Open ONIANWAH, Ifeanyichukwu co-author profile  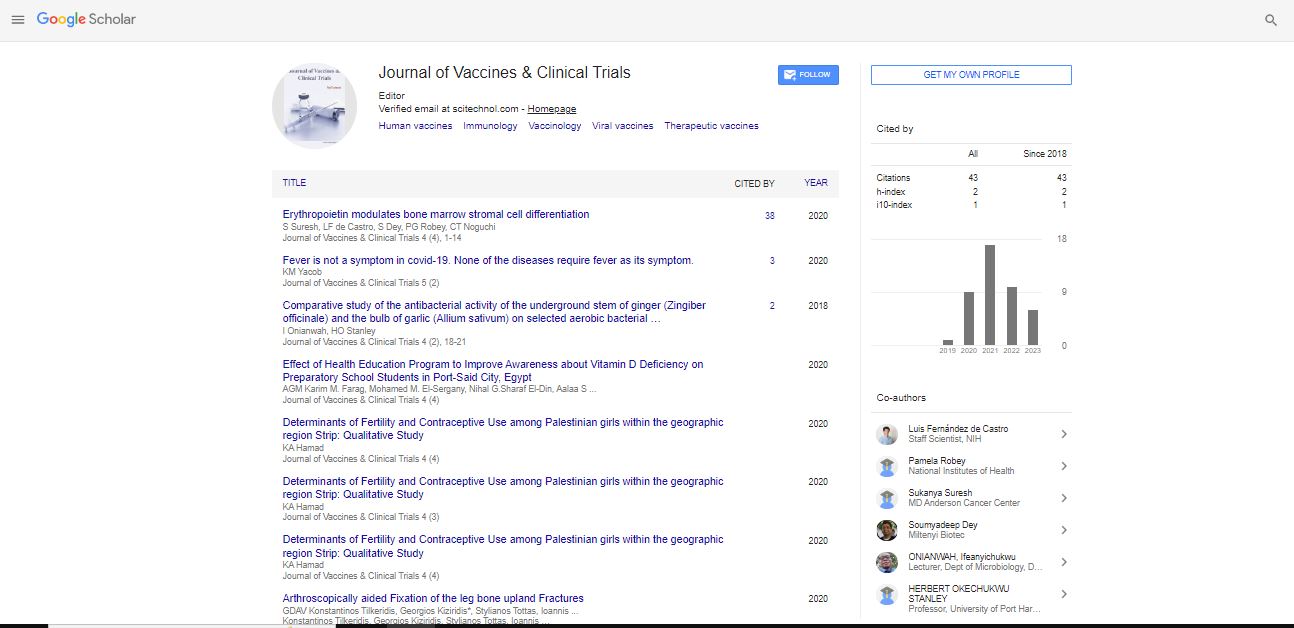[x=962, y=557]
